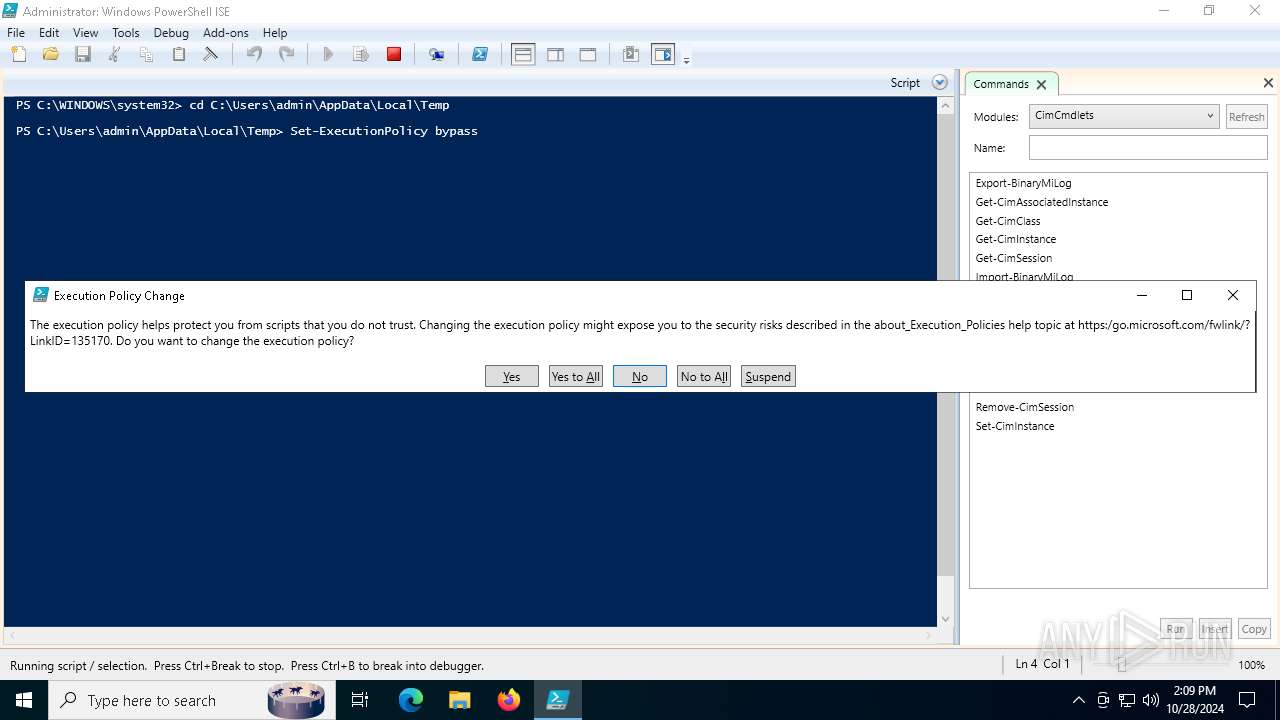Click the New Remote PowerShell Tab icon

pyautogui.click(x=437, y=54)
